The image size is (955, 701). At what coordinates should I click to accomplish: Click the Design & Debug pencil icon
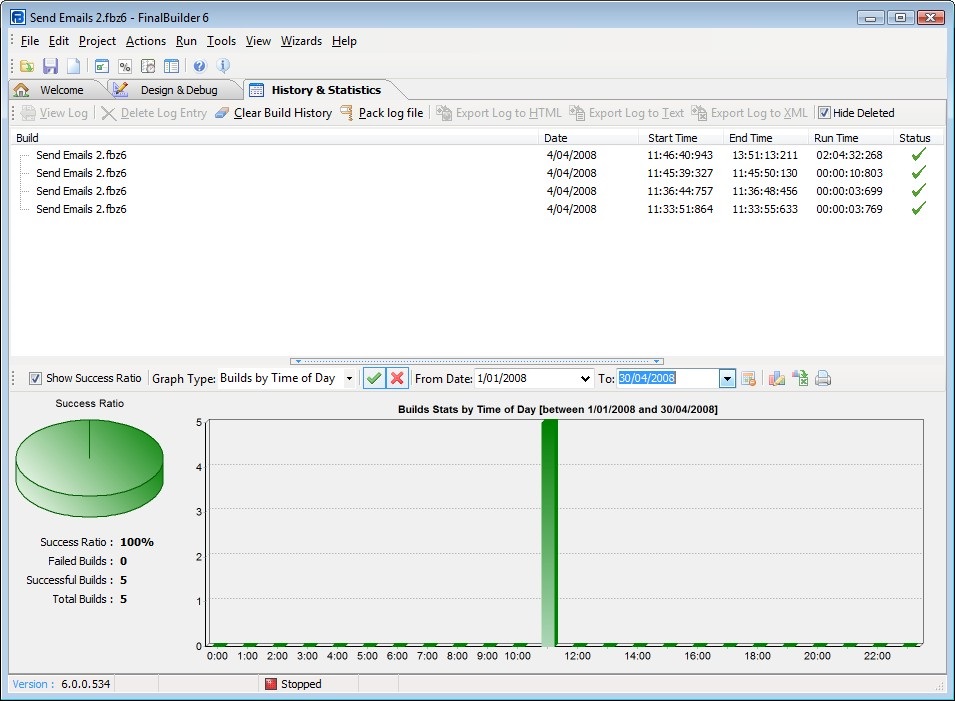pyautogui.click(x=120, y=90)
